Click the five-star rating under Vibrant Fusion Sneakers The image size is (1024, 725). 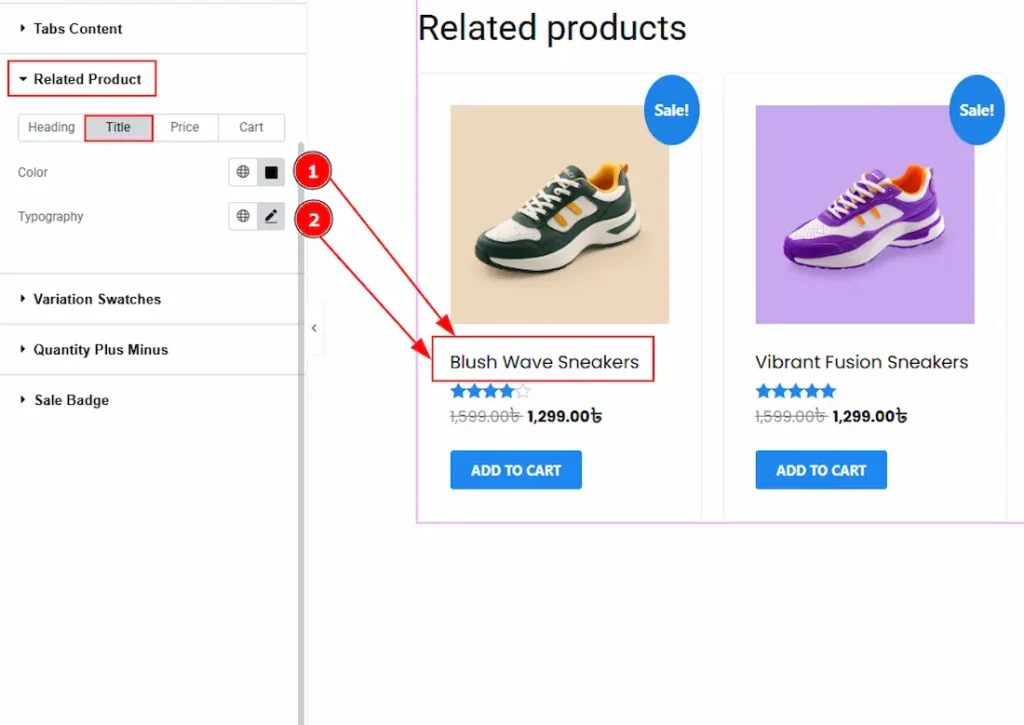[x=795, y=391]
